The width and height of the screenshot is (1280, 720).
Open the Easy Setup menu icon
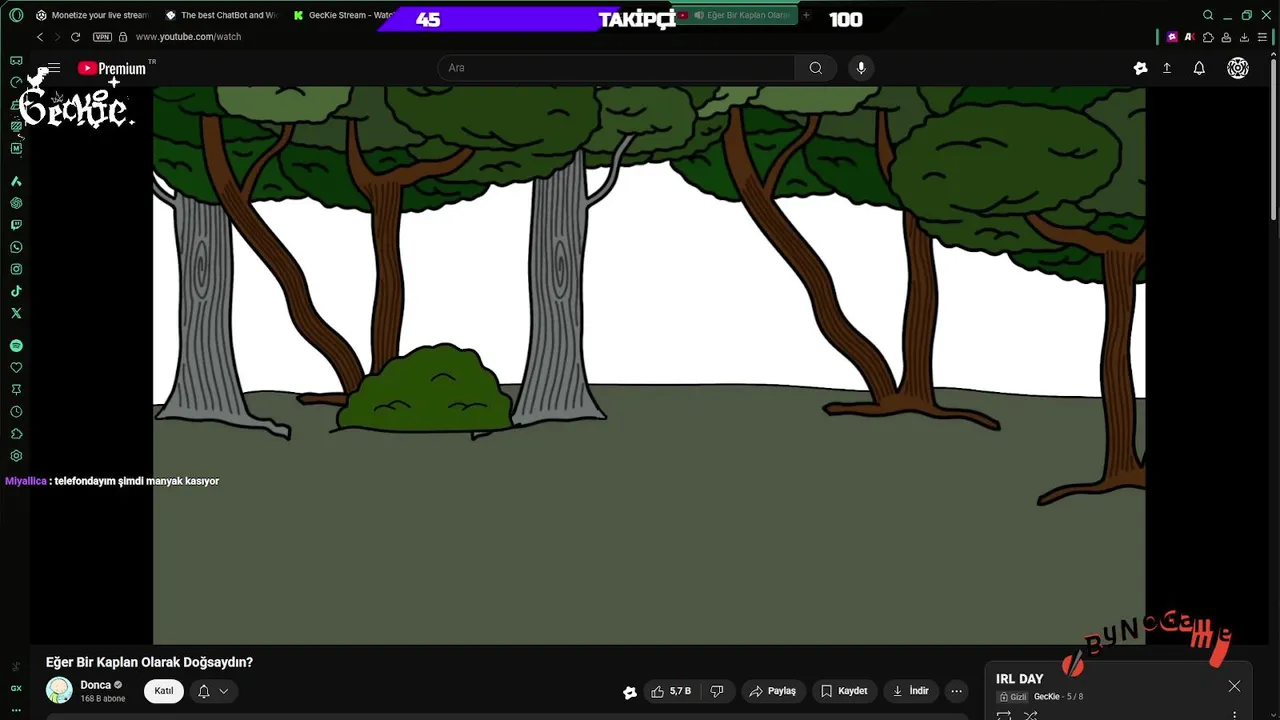point(1262,37)
